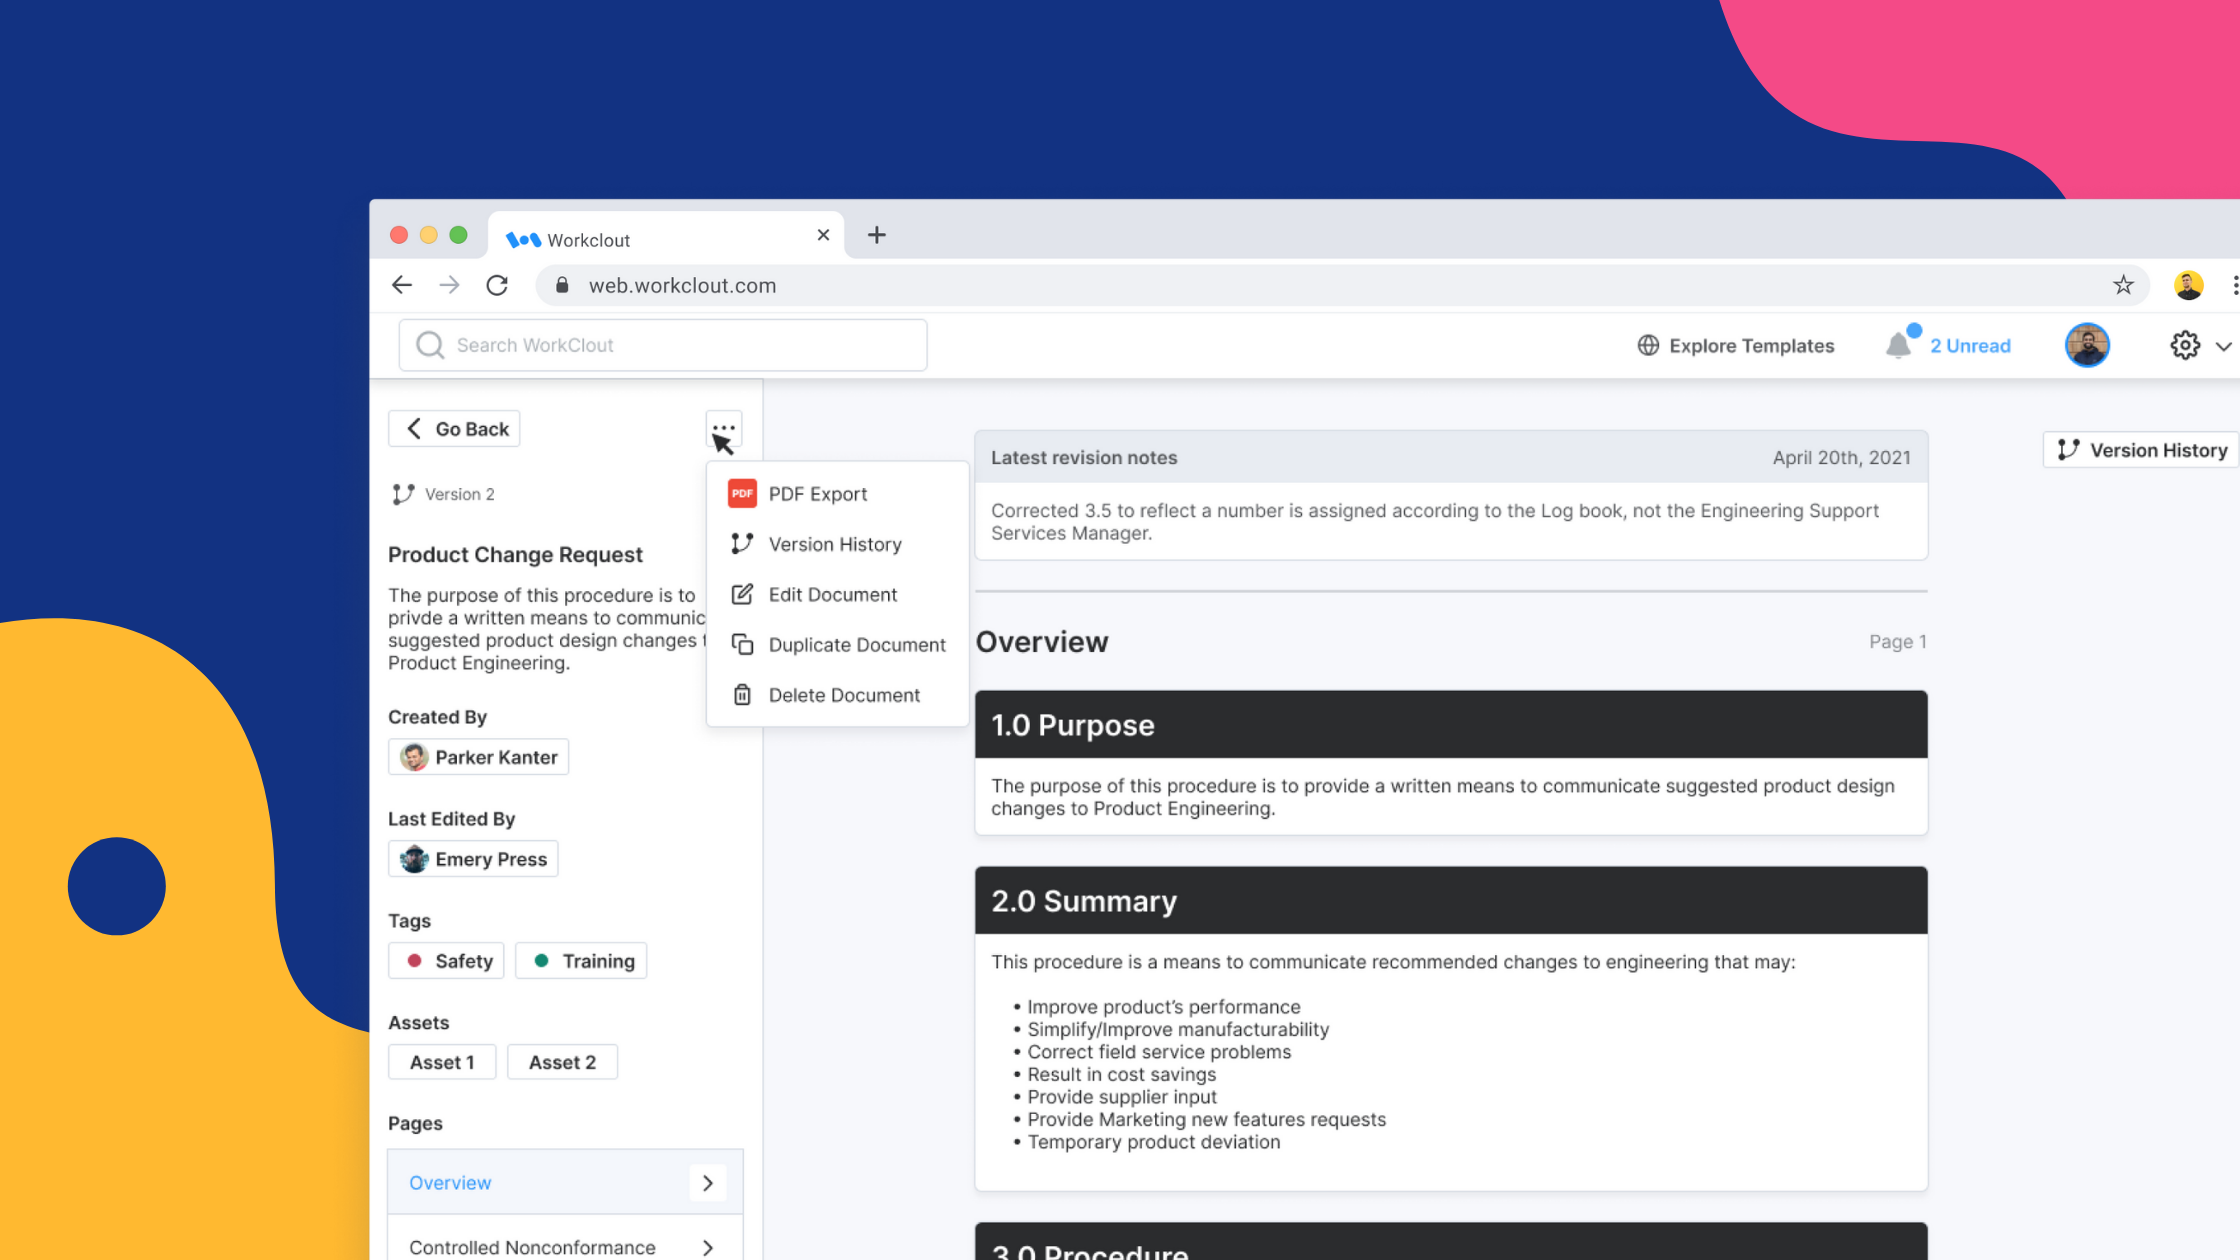Viewport: 2240px width, 1260px height.
Task: Open the settings gear menu
Action: tap(2185, 344)
